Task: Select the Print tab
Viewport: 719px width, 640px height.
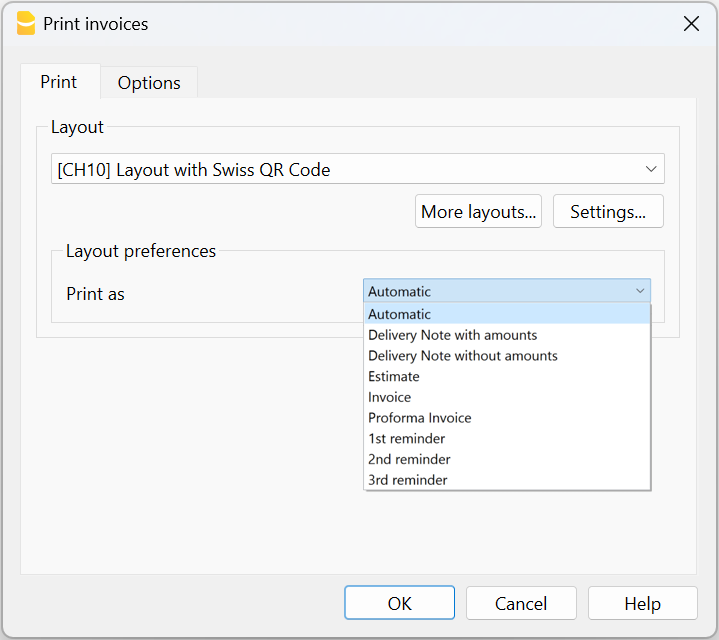Action: click(x=59, y=82)
